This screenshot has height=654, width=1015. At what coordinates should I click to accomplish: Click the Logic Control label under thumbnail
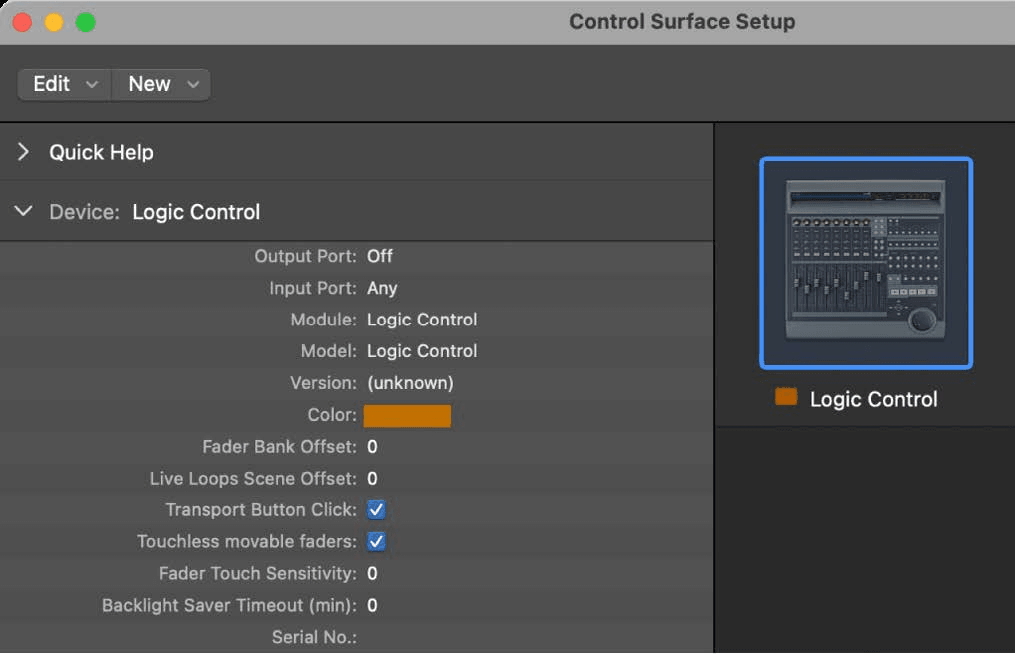click(x=873, y=400)
